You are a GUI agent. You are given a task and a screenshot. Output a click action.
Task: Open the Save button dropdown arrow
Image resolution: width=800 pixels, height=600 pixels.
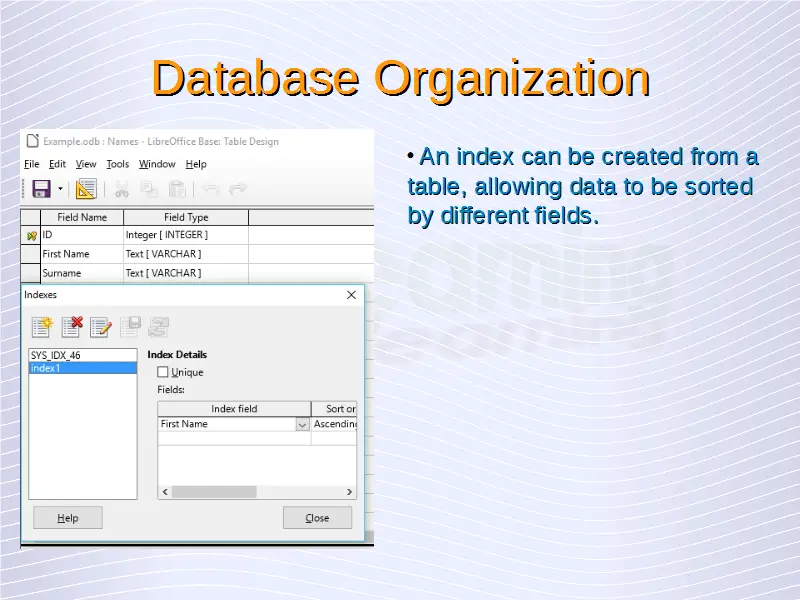pyautogui.click(x=60, y=189)
